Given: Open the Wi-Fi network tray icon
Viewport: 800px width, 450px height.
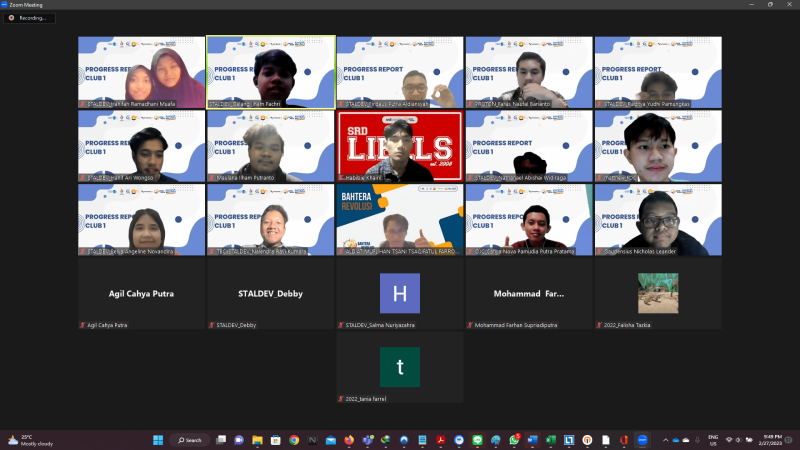Looking at the screenshot, I should [x=729, y=440].
